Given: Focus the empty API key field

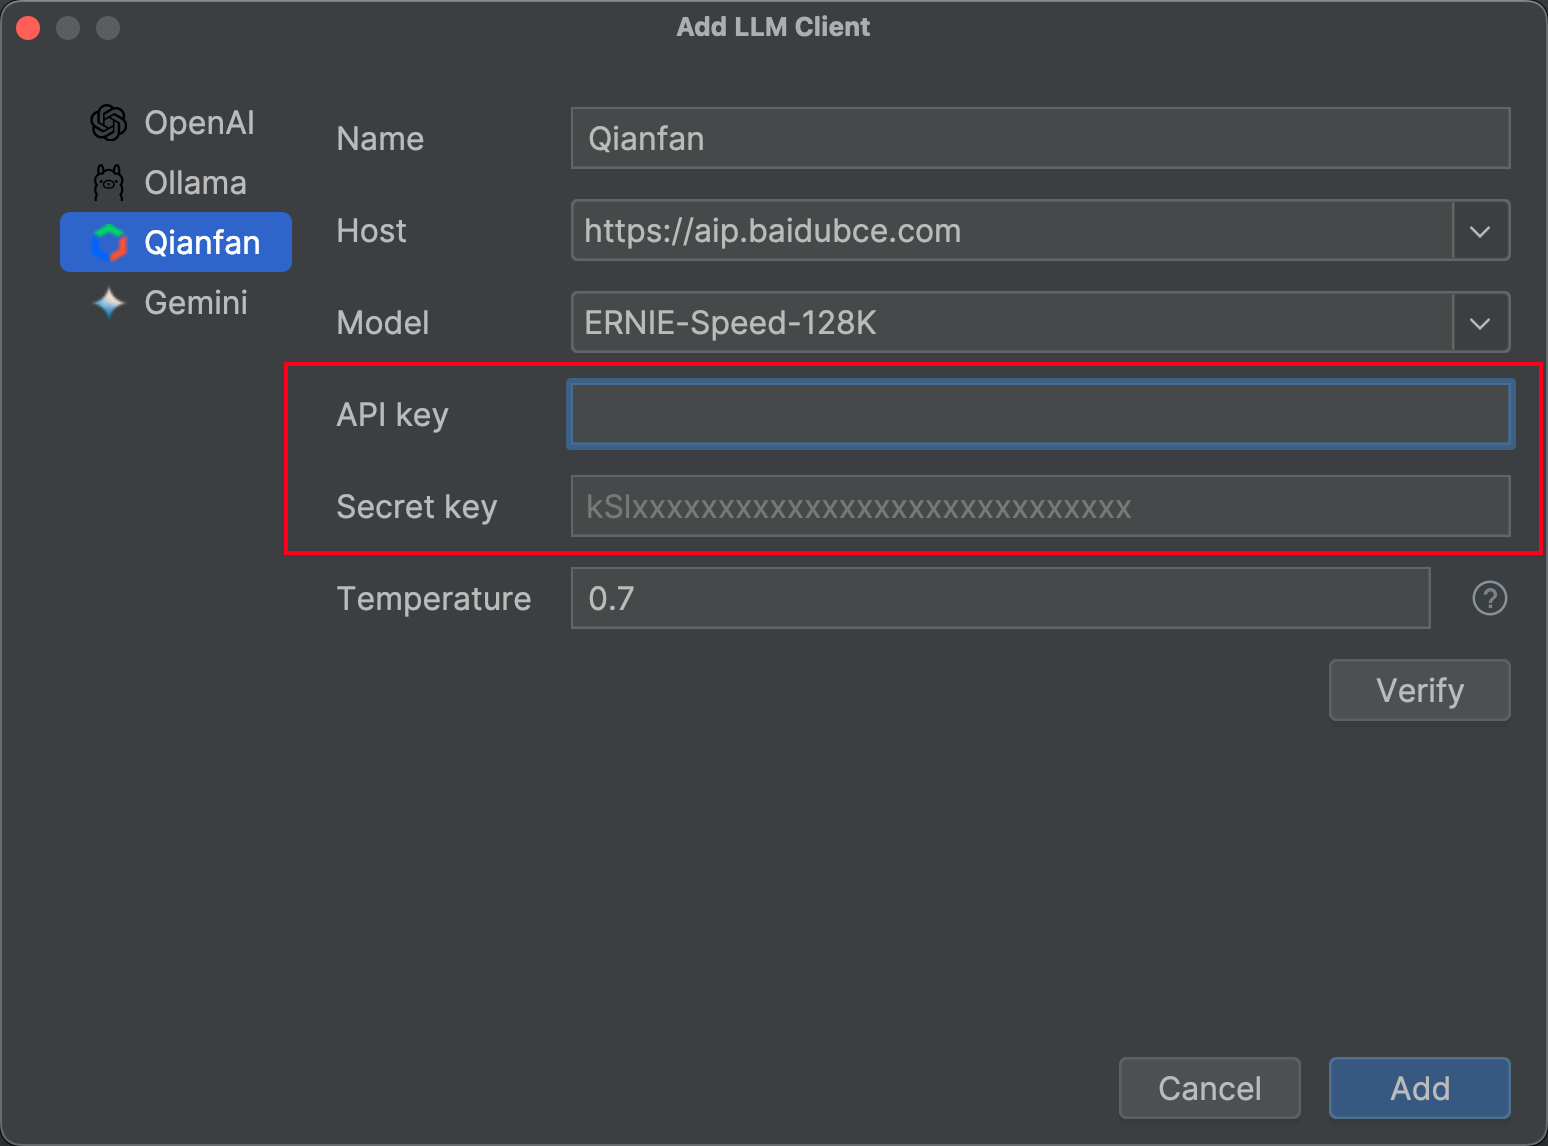Looking at the screenshot, I should click(1040, 414).
